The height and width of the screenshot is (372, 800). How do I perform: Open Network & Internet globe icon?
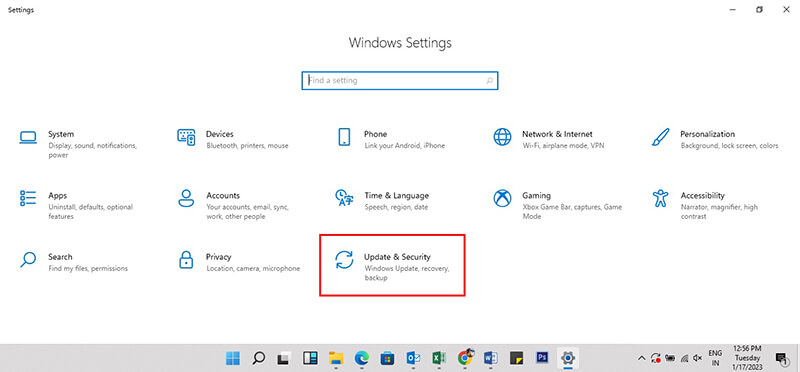(x=503, y=137)
